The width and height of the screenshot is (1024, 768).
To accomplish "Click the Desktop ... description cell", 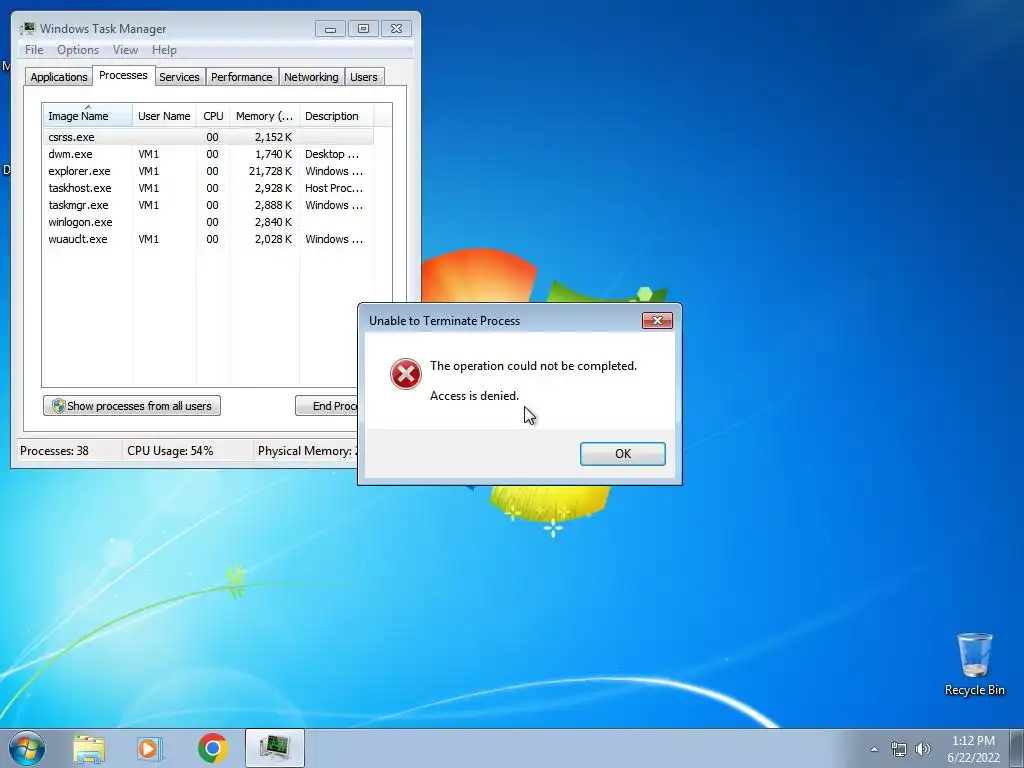I will (332, 154).
